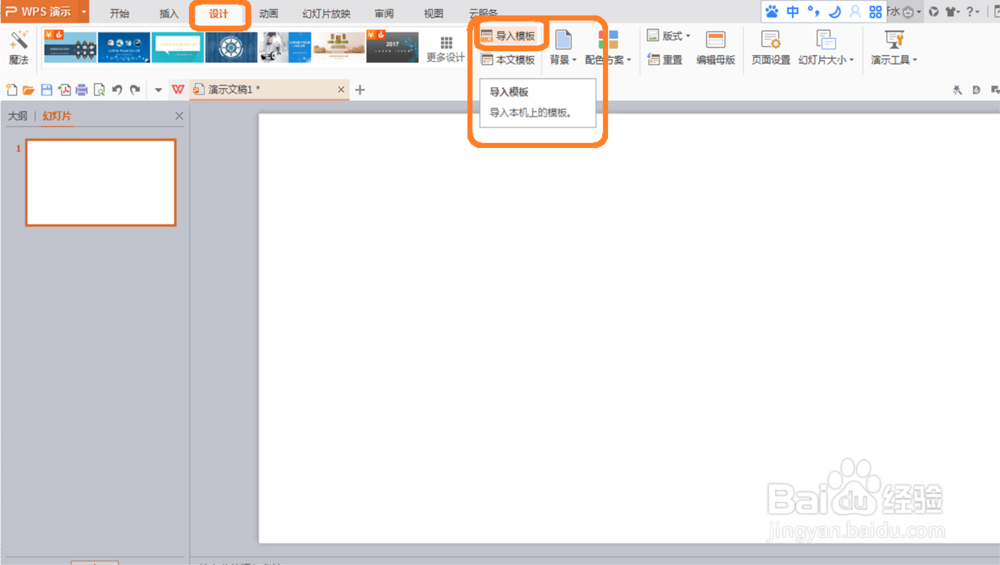Click the print icon
The width and height of the screenshot is (1000, 565).
(82, 90)
